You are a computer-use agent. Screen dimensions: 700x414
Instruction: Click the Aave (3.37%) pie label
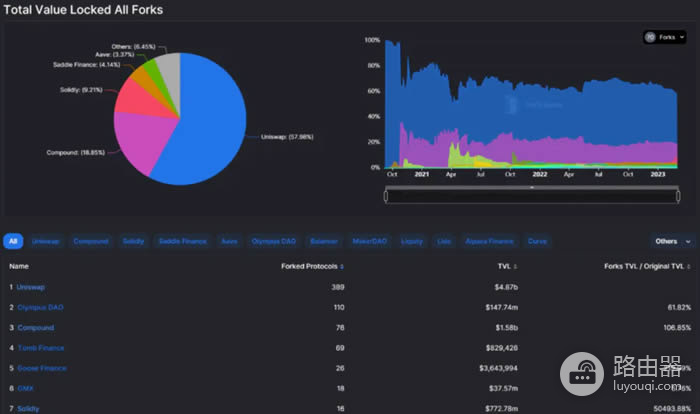click(x=114, y=54)
